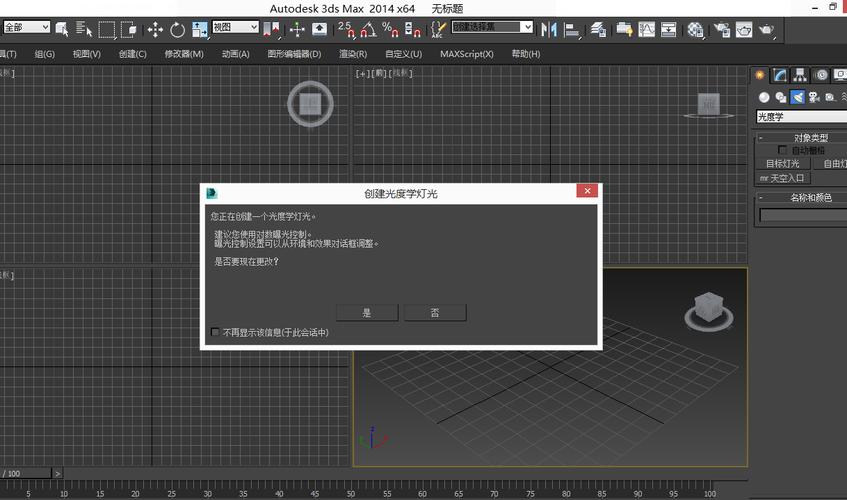This screenshot has height=500, width=847.
Task: Open the 全部 selection filter dropdown
Action: coord(26,28)
